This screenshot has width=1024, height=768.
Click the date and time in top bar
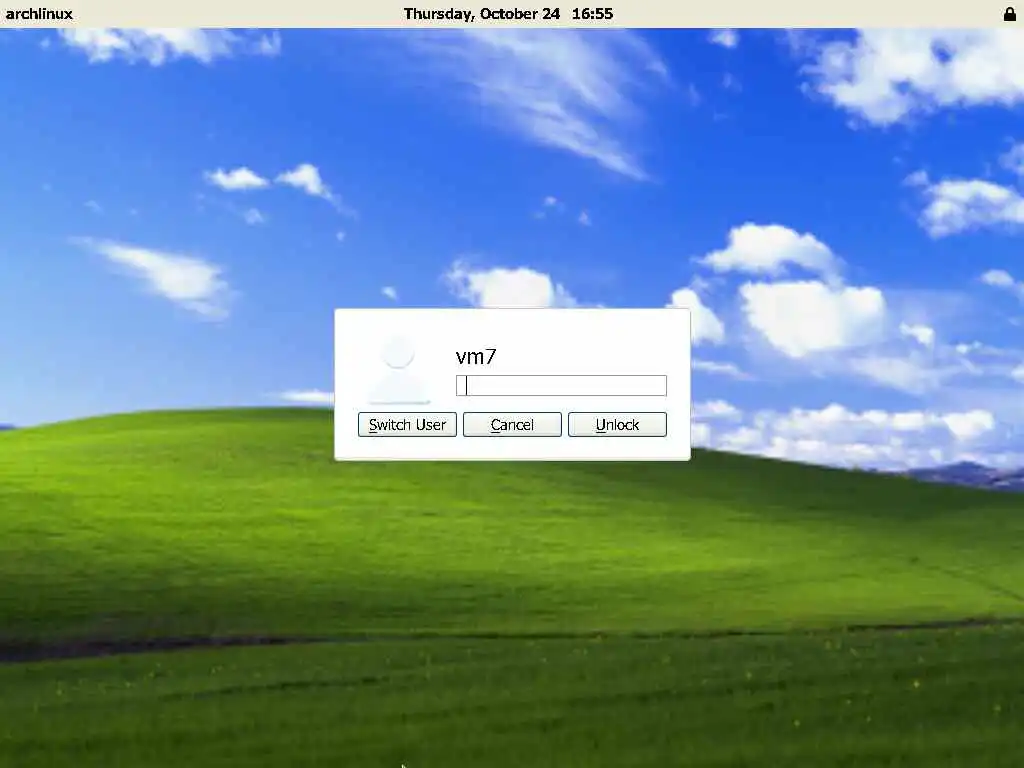[x=508, y=14]
